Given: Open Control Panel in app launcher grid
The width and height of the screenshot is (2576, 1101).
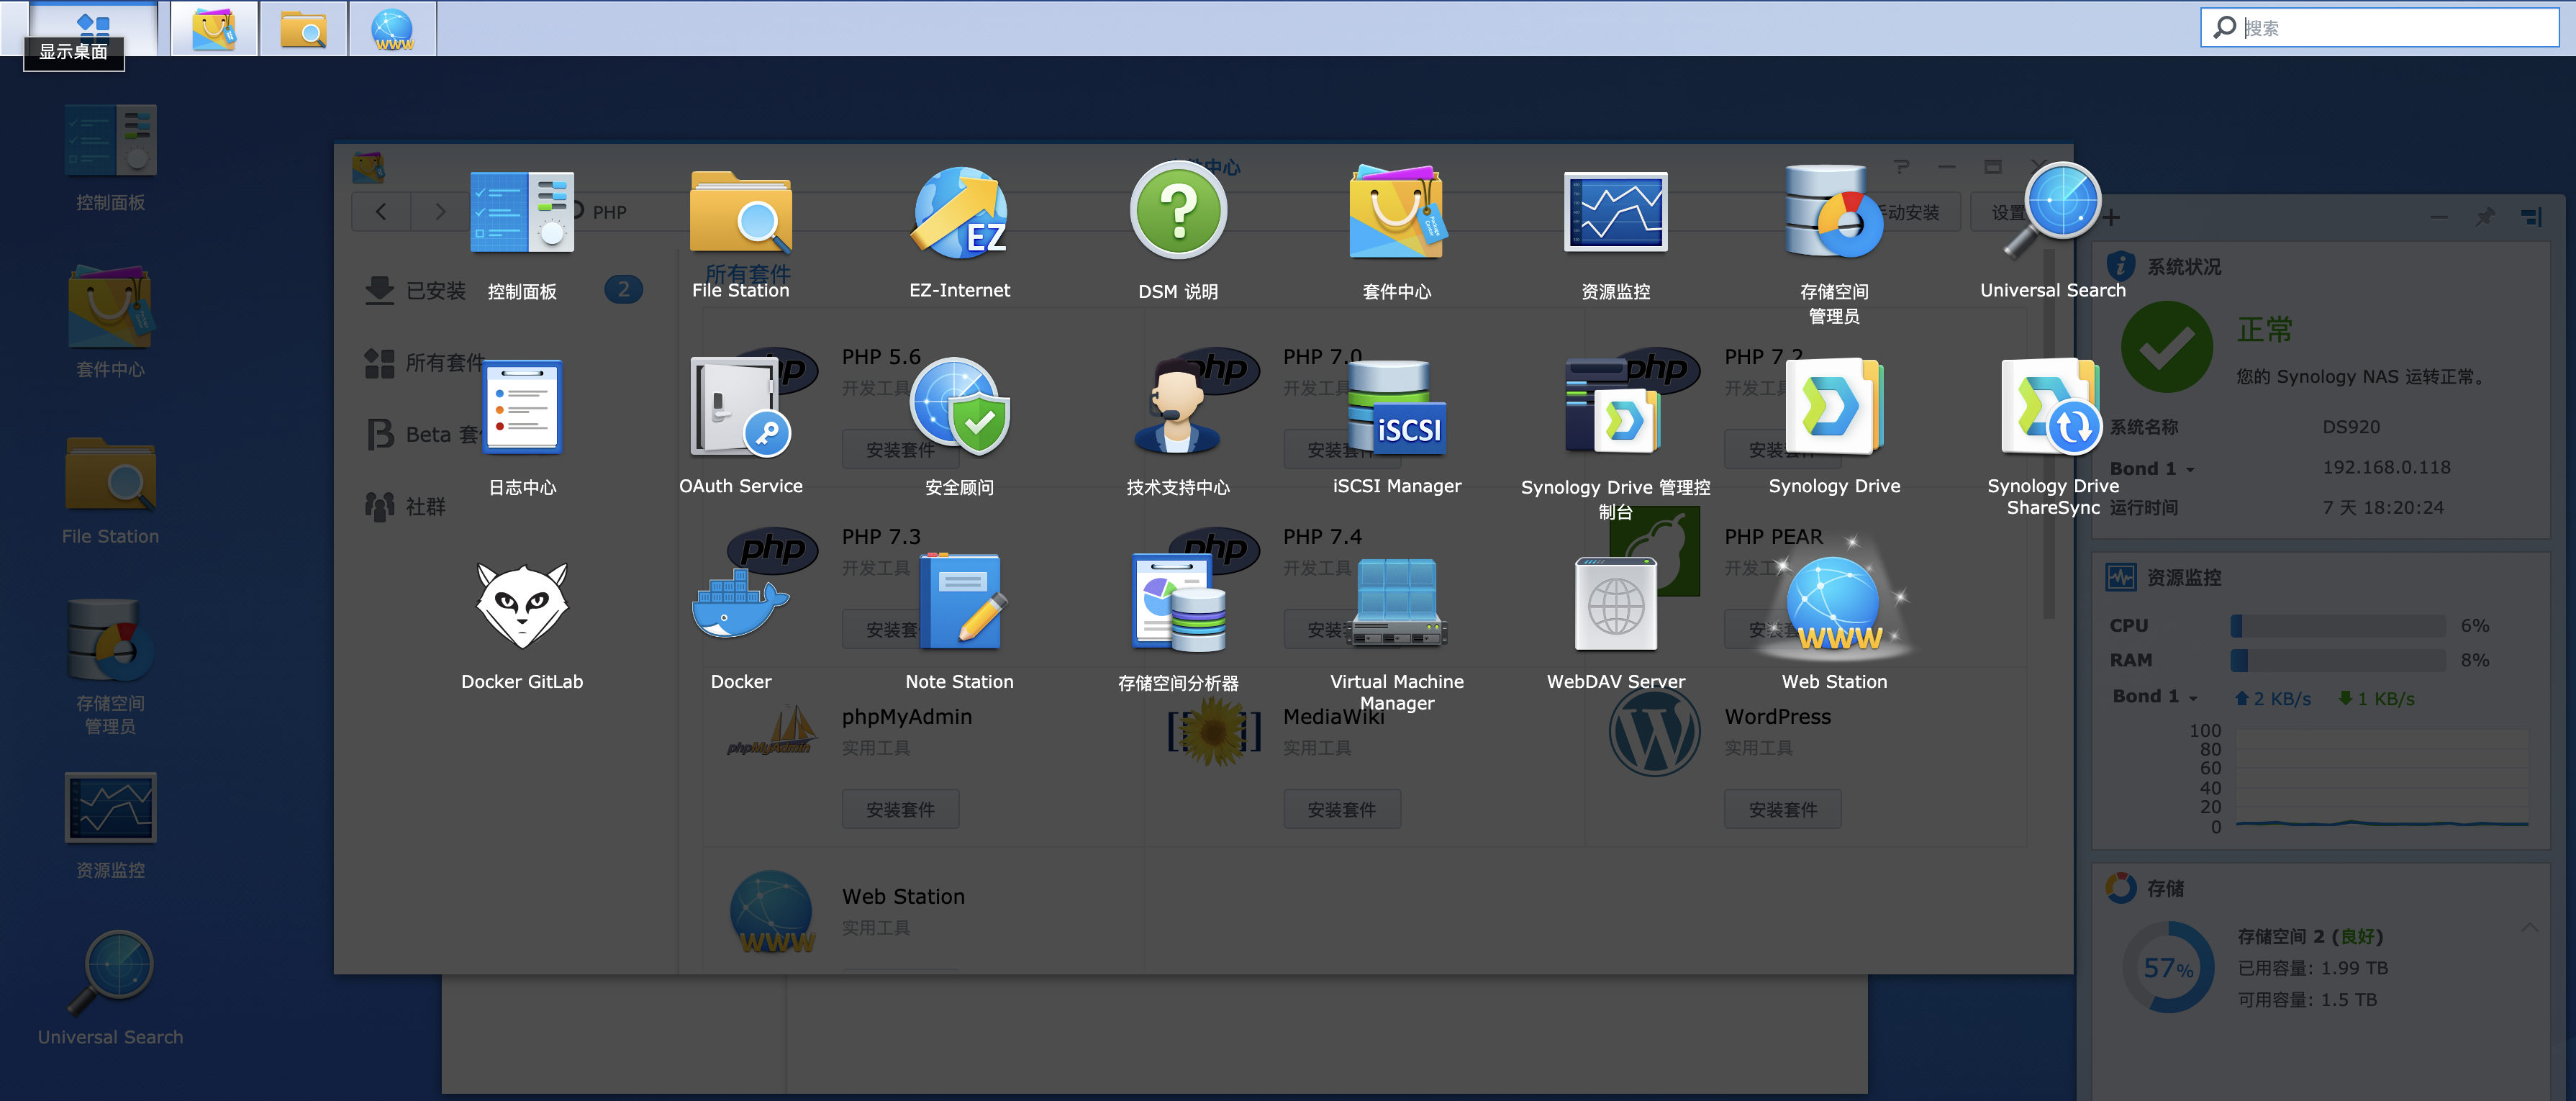Looking at the screenshot, I should tap(522, 213).
